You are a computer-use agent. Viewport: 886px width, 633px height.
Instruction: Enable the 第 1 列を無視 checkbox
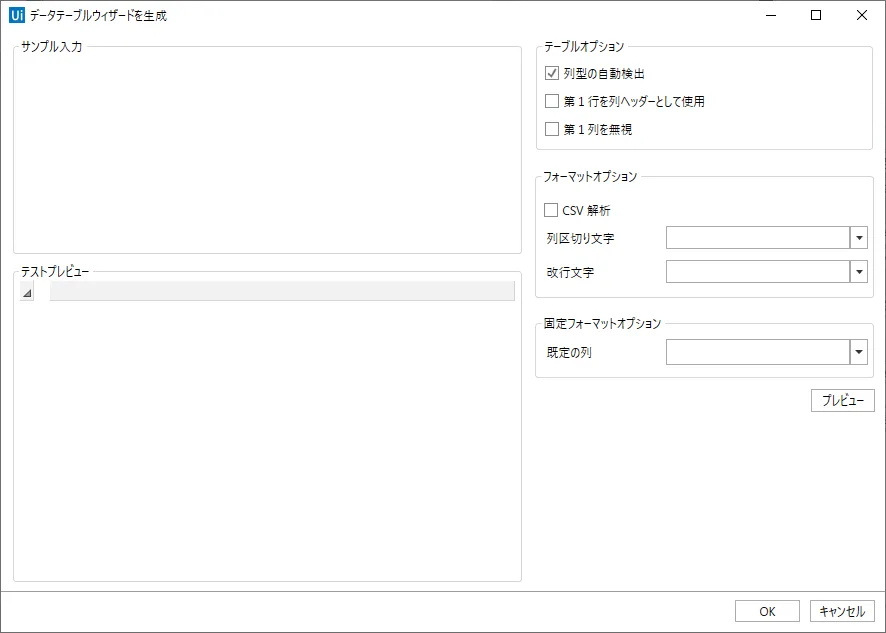click(551, 129)
